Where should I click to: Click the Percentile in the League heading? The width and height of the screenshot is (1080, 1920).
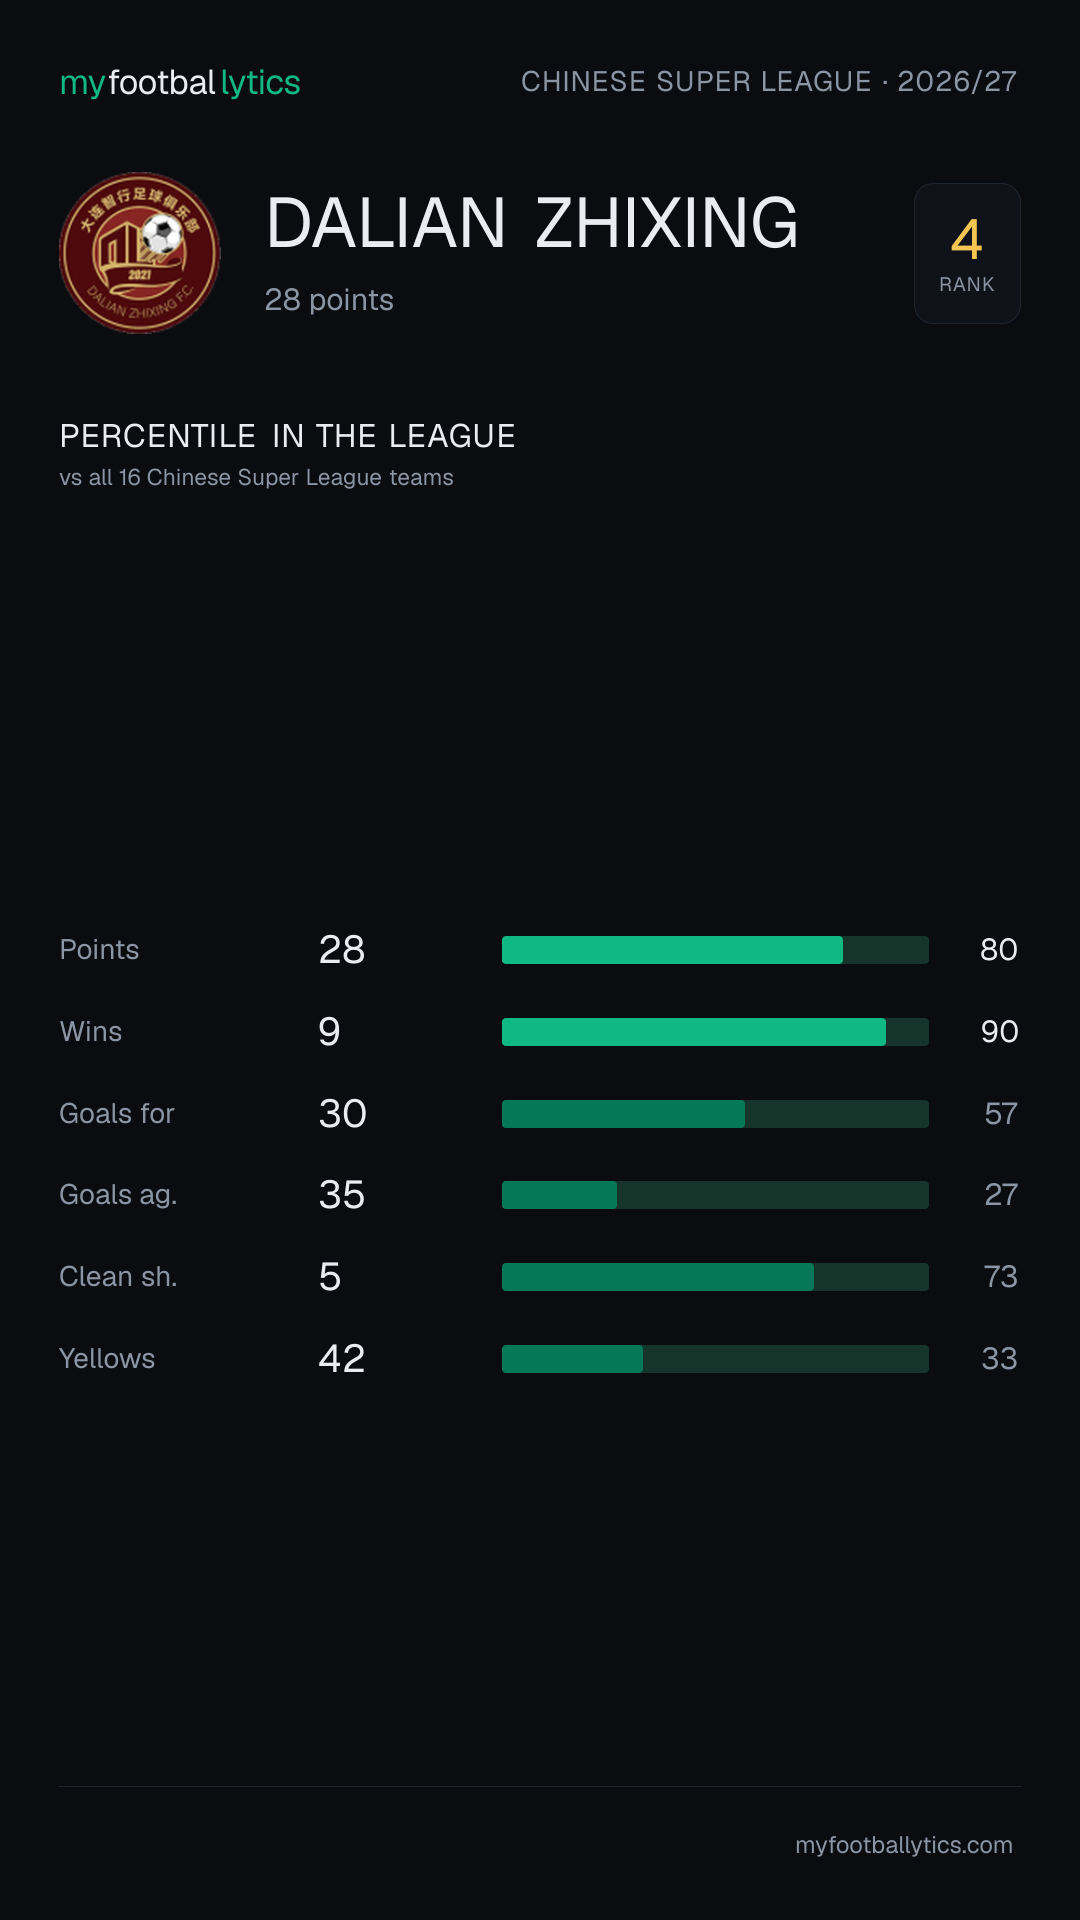tap(288, 437)
